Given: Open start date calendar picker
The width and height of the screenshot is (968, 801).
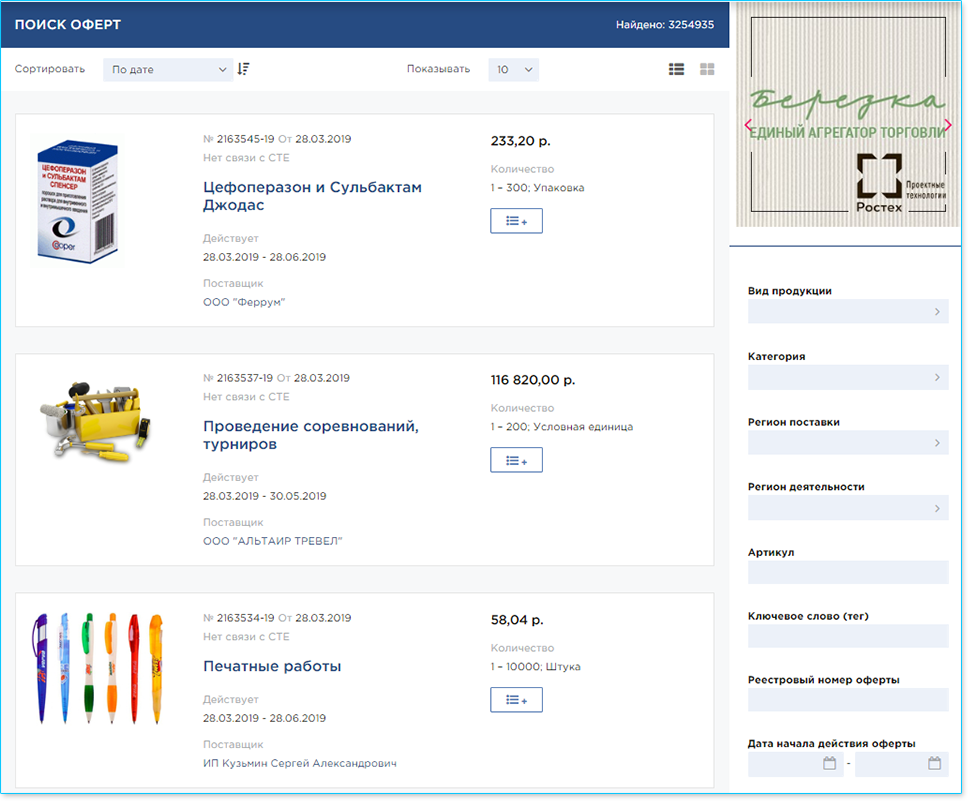Looking at the screenshot, I should point(829,763).
